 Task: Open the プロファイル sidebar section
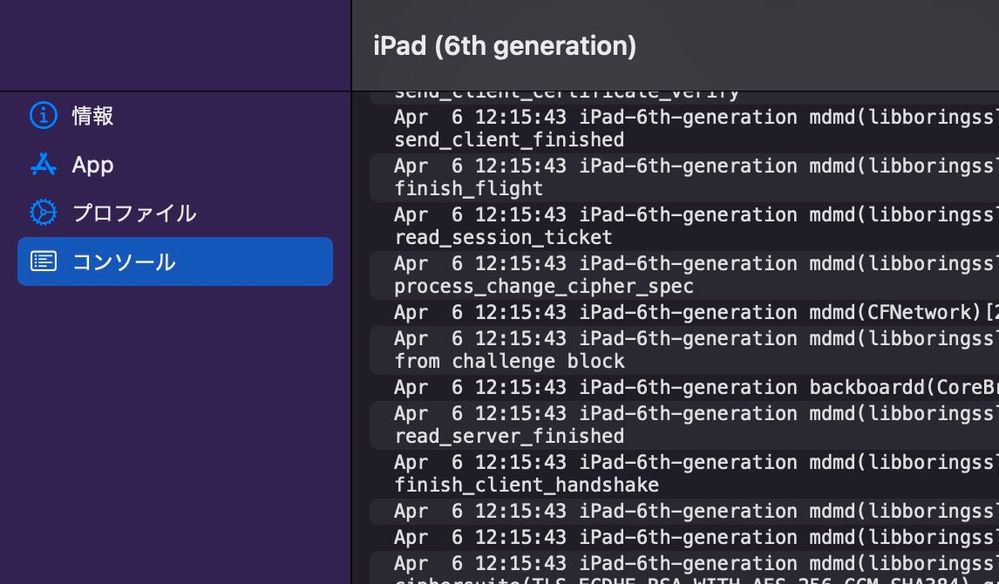point(175,213)
